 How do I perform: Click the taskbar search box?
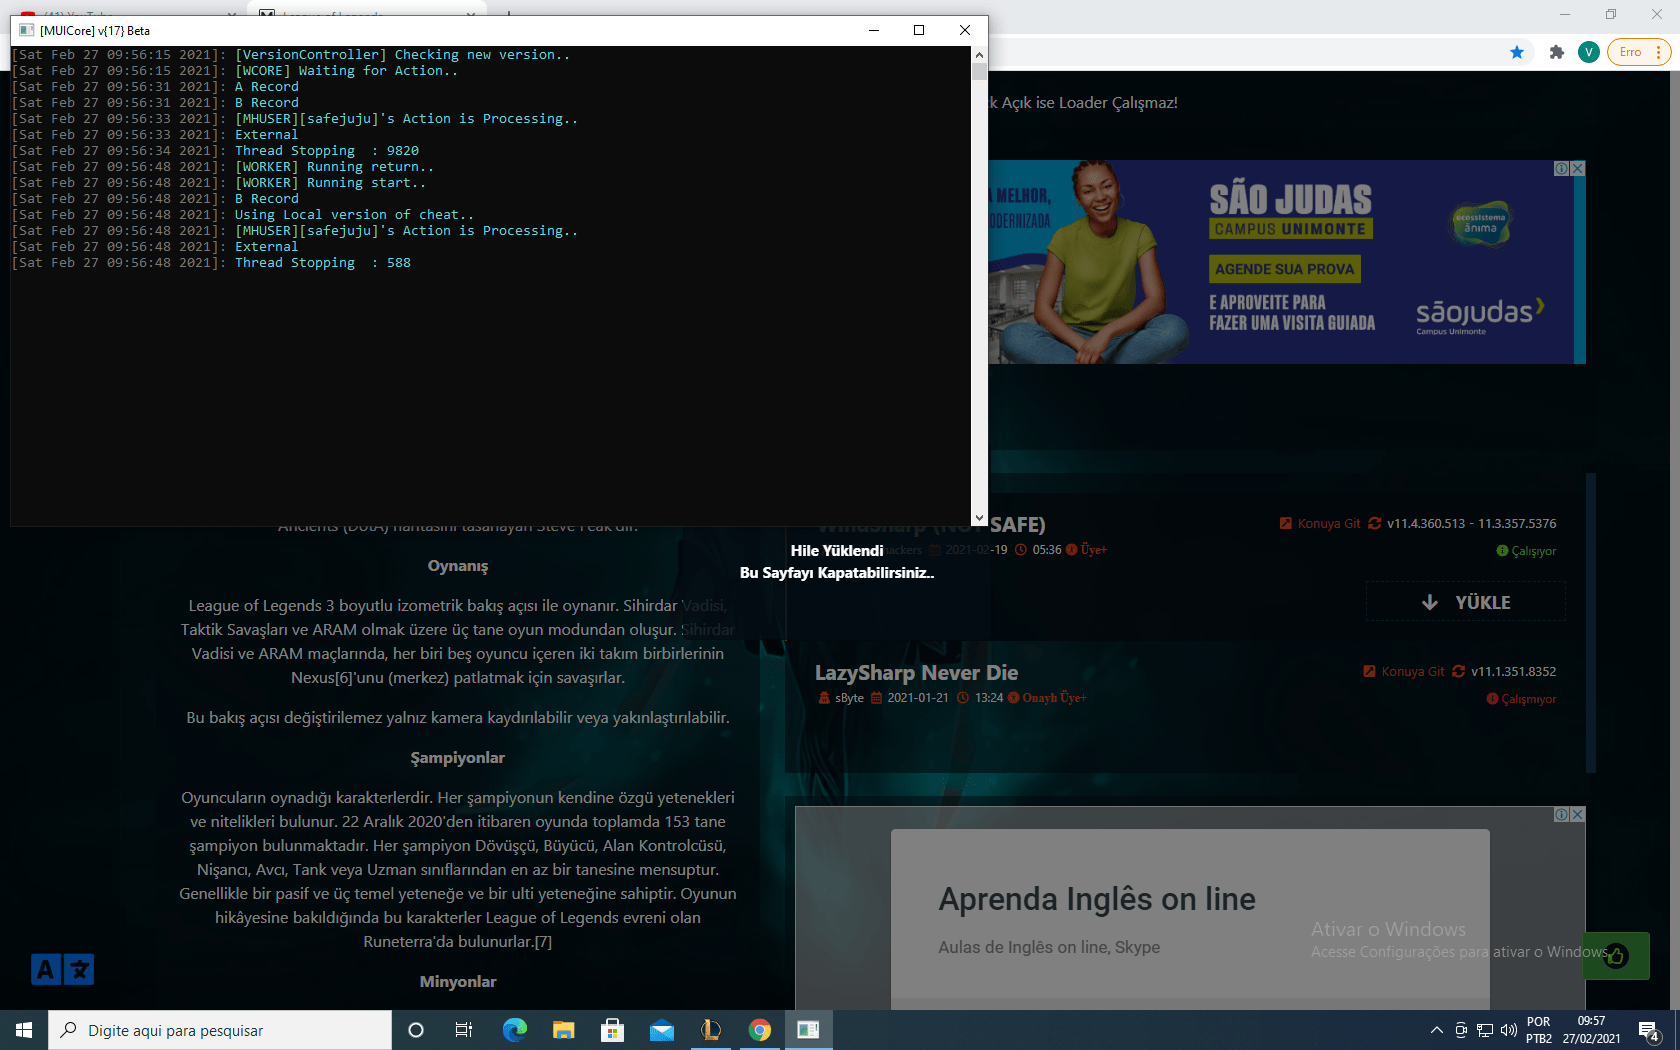point(220,1030)
